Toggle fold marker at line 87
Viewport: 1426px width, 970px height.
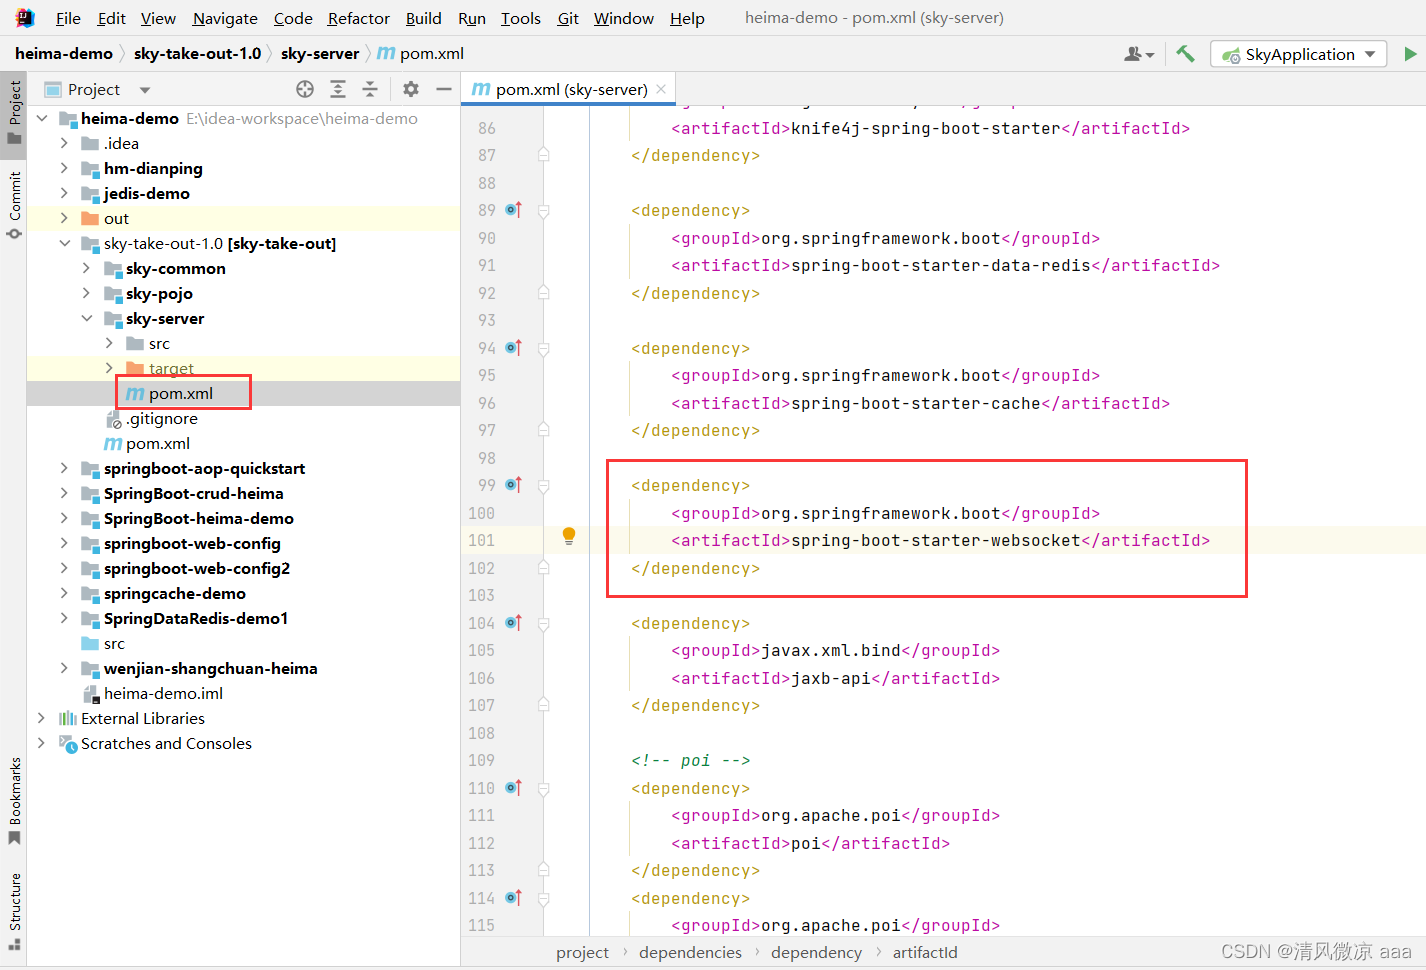[x=544, y=155]
